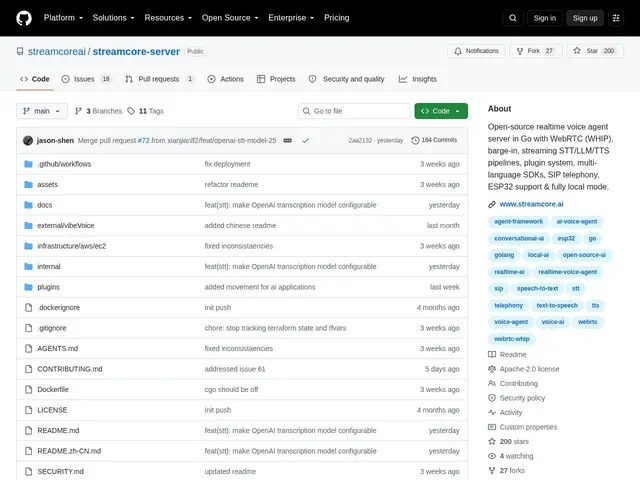Viewport: 640px width, 480px height.
Task: Expand commit message ellipsis button
Action: point(287,140)
